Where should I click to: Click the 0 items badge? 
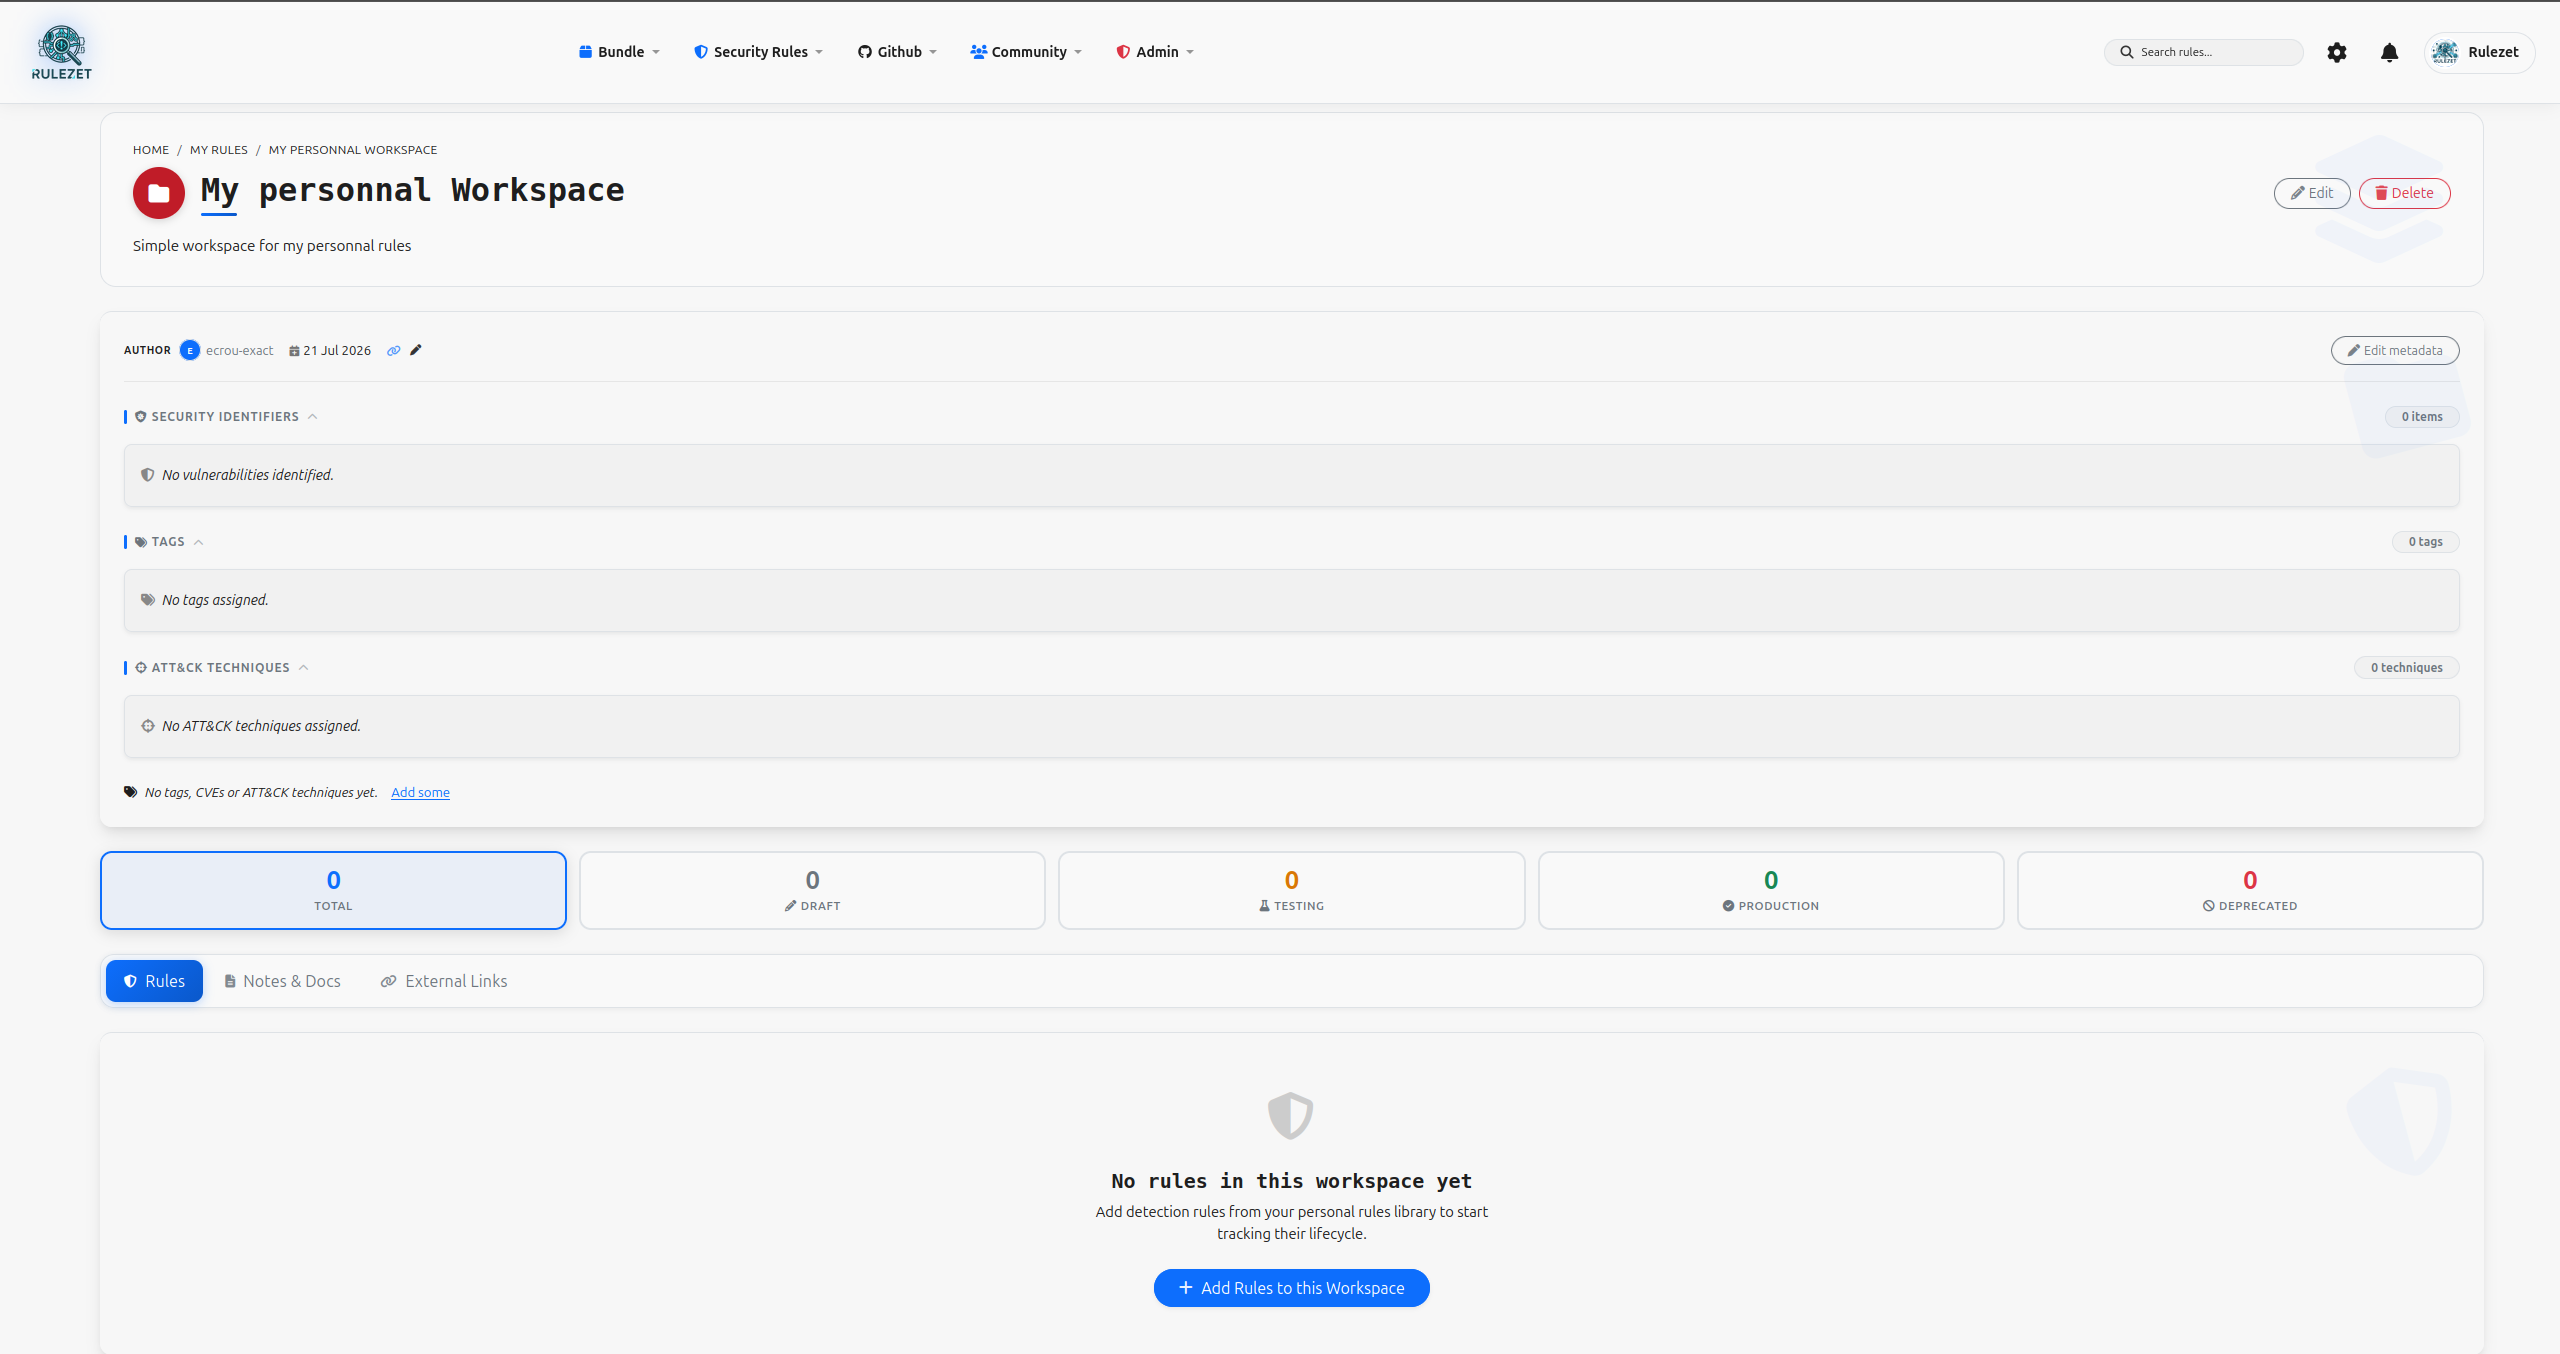2422,417
